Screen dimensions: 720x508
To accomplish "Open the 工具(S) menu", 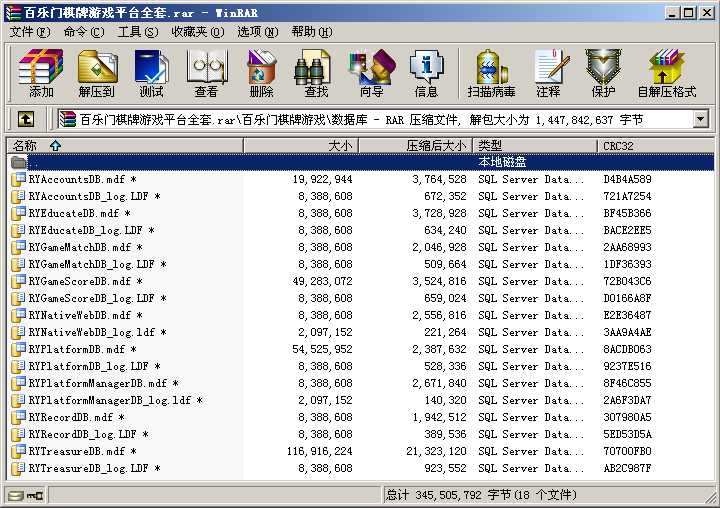I will point(138,32).
